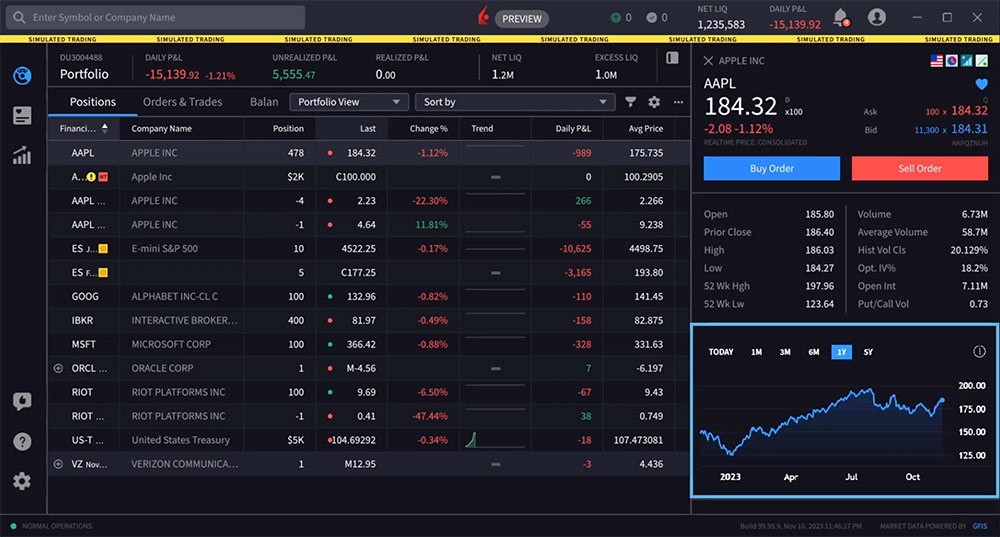Toggle the AAPL favorite heart
Screen dimensions: 1000x537
[981, 84]
